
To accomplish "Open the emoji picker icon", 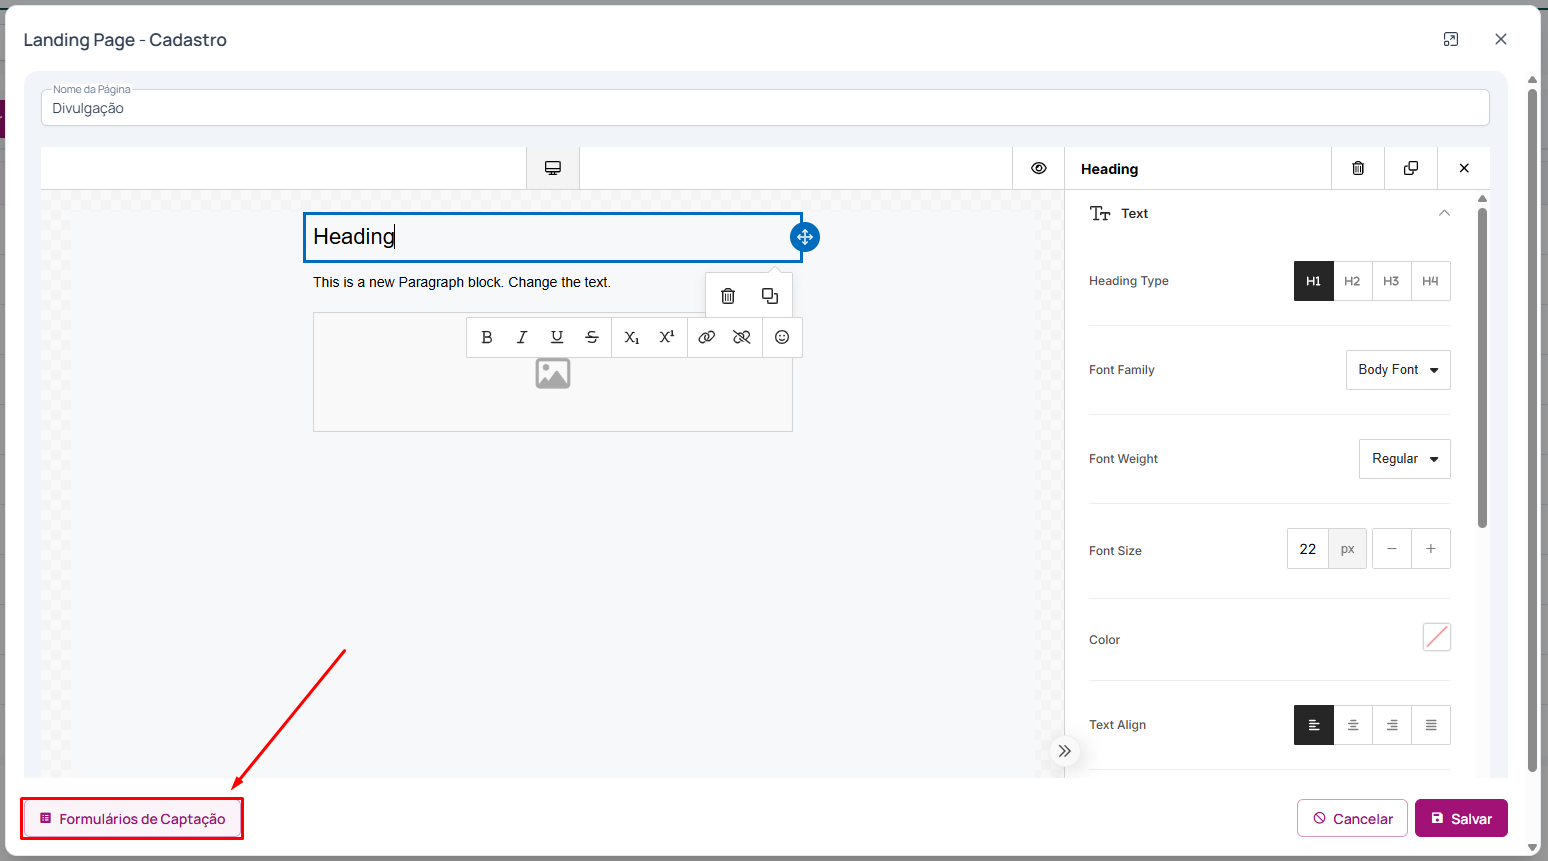I will (782, 337).
